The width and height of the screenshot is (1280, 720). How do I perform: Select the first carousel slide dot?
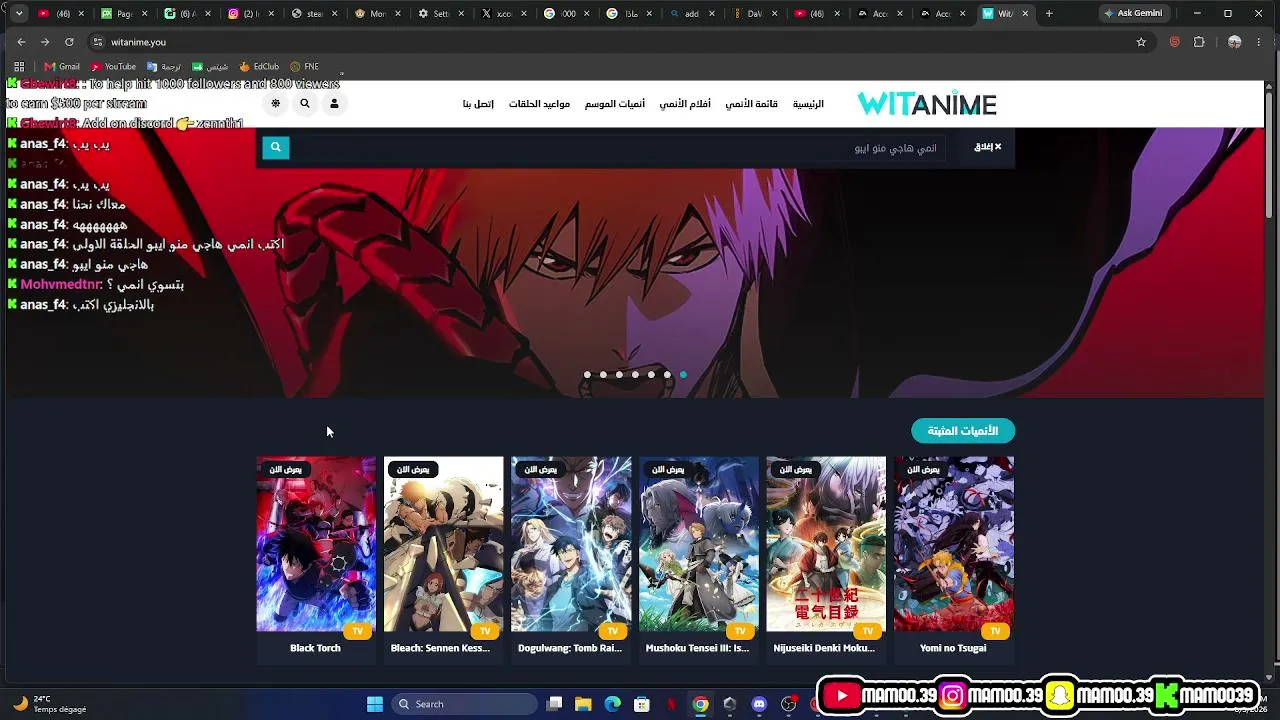pyautogui.click(x=587, y=375)
